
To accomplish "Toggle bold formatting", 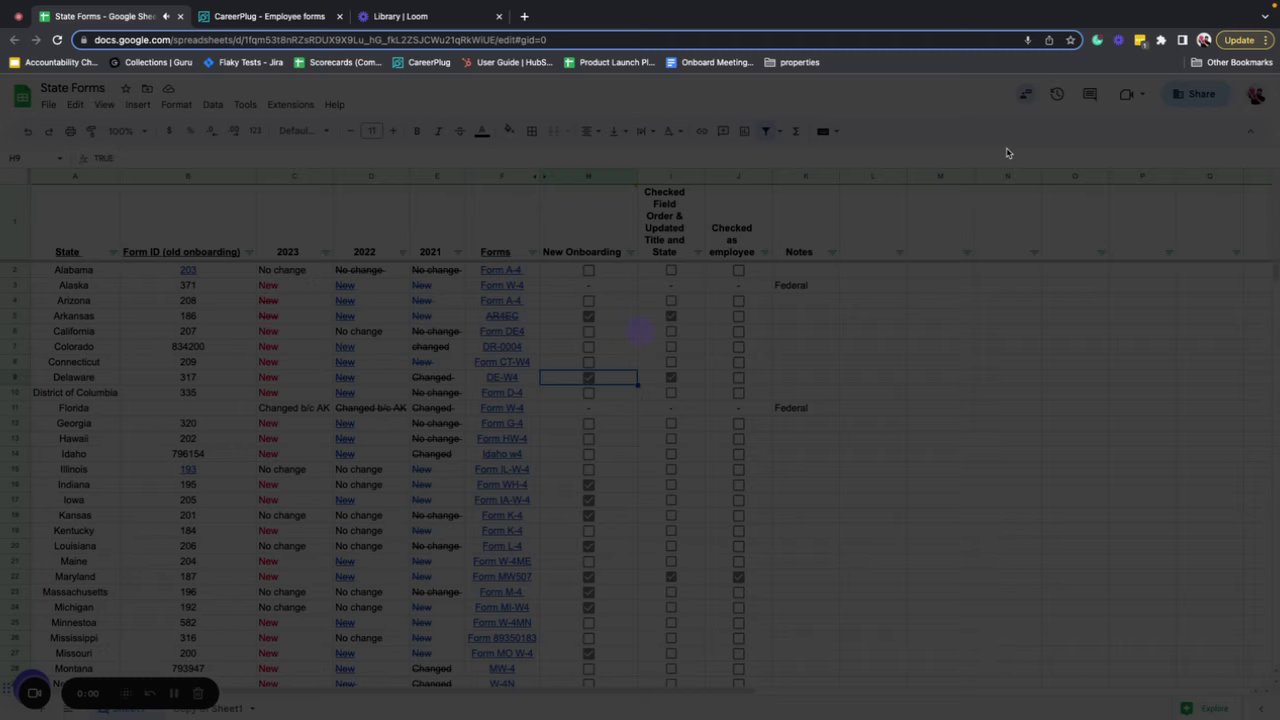I will pos(417,131).
